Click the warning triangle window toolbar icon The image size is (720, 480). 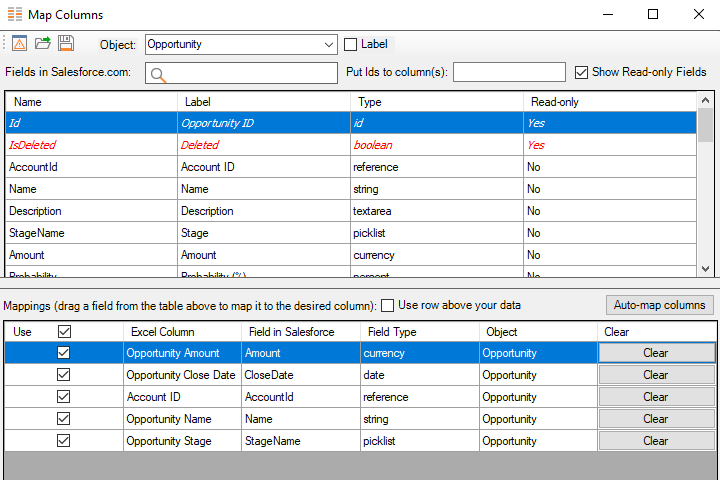pyautogui.click(x=19, y=44)
